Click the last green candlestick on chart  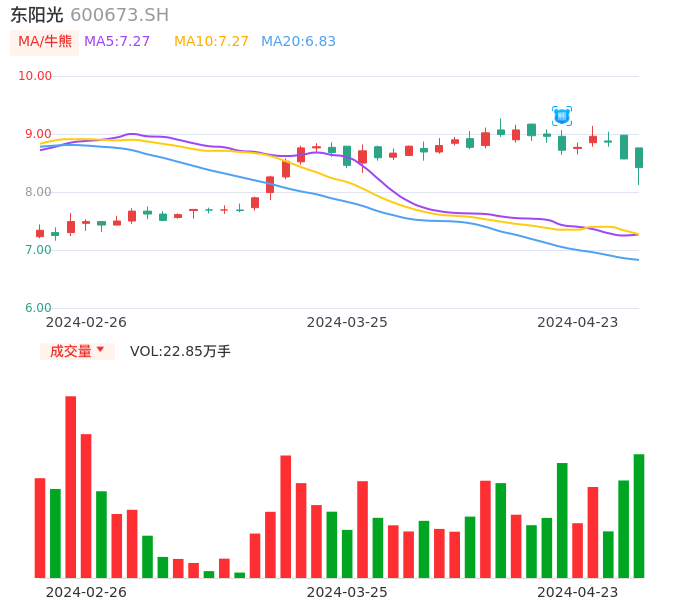click(638, 158)
